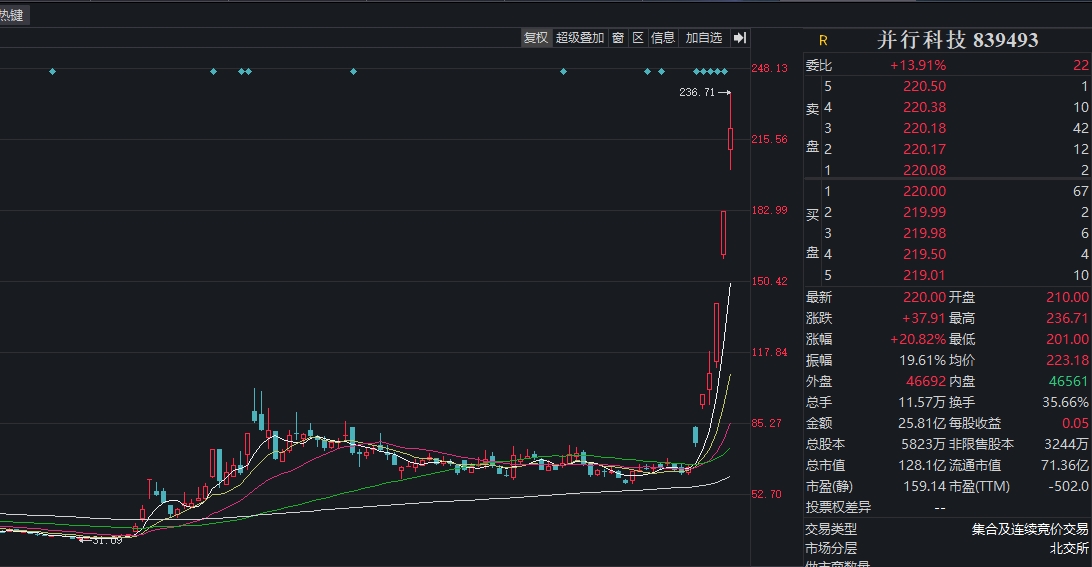Click the 区 range statistics icon
The height and width of the screenshot is (567, 1092).
tap(638, 38)
